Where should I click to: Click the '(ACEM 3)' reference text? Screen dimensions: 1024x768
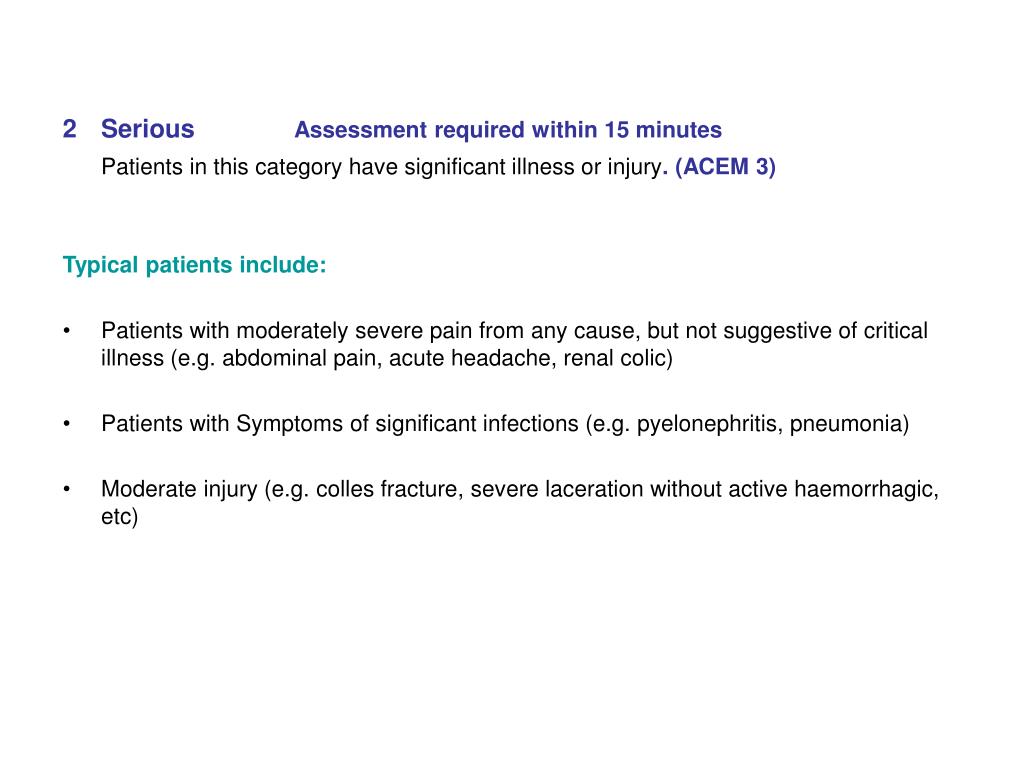point(726,167)
